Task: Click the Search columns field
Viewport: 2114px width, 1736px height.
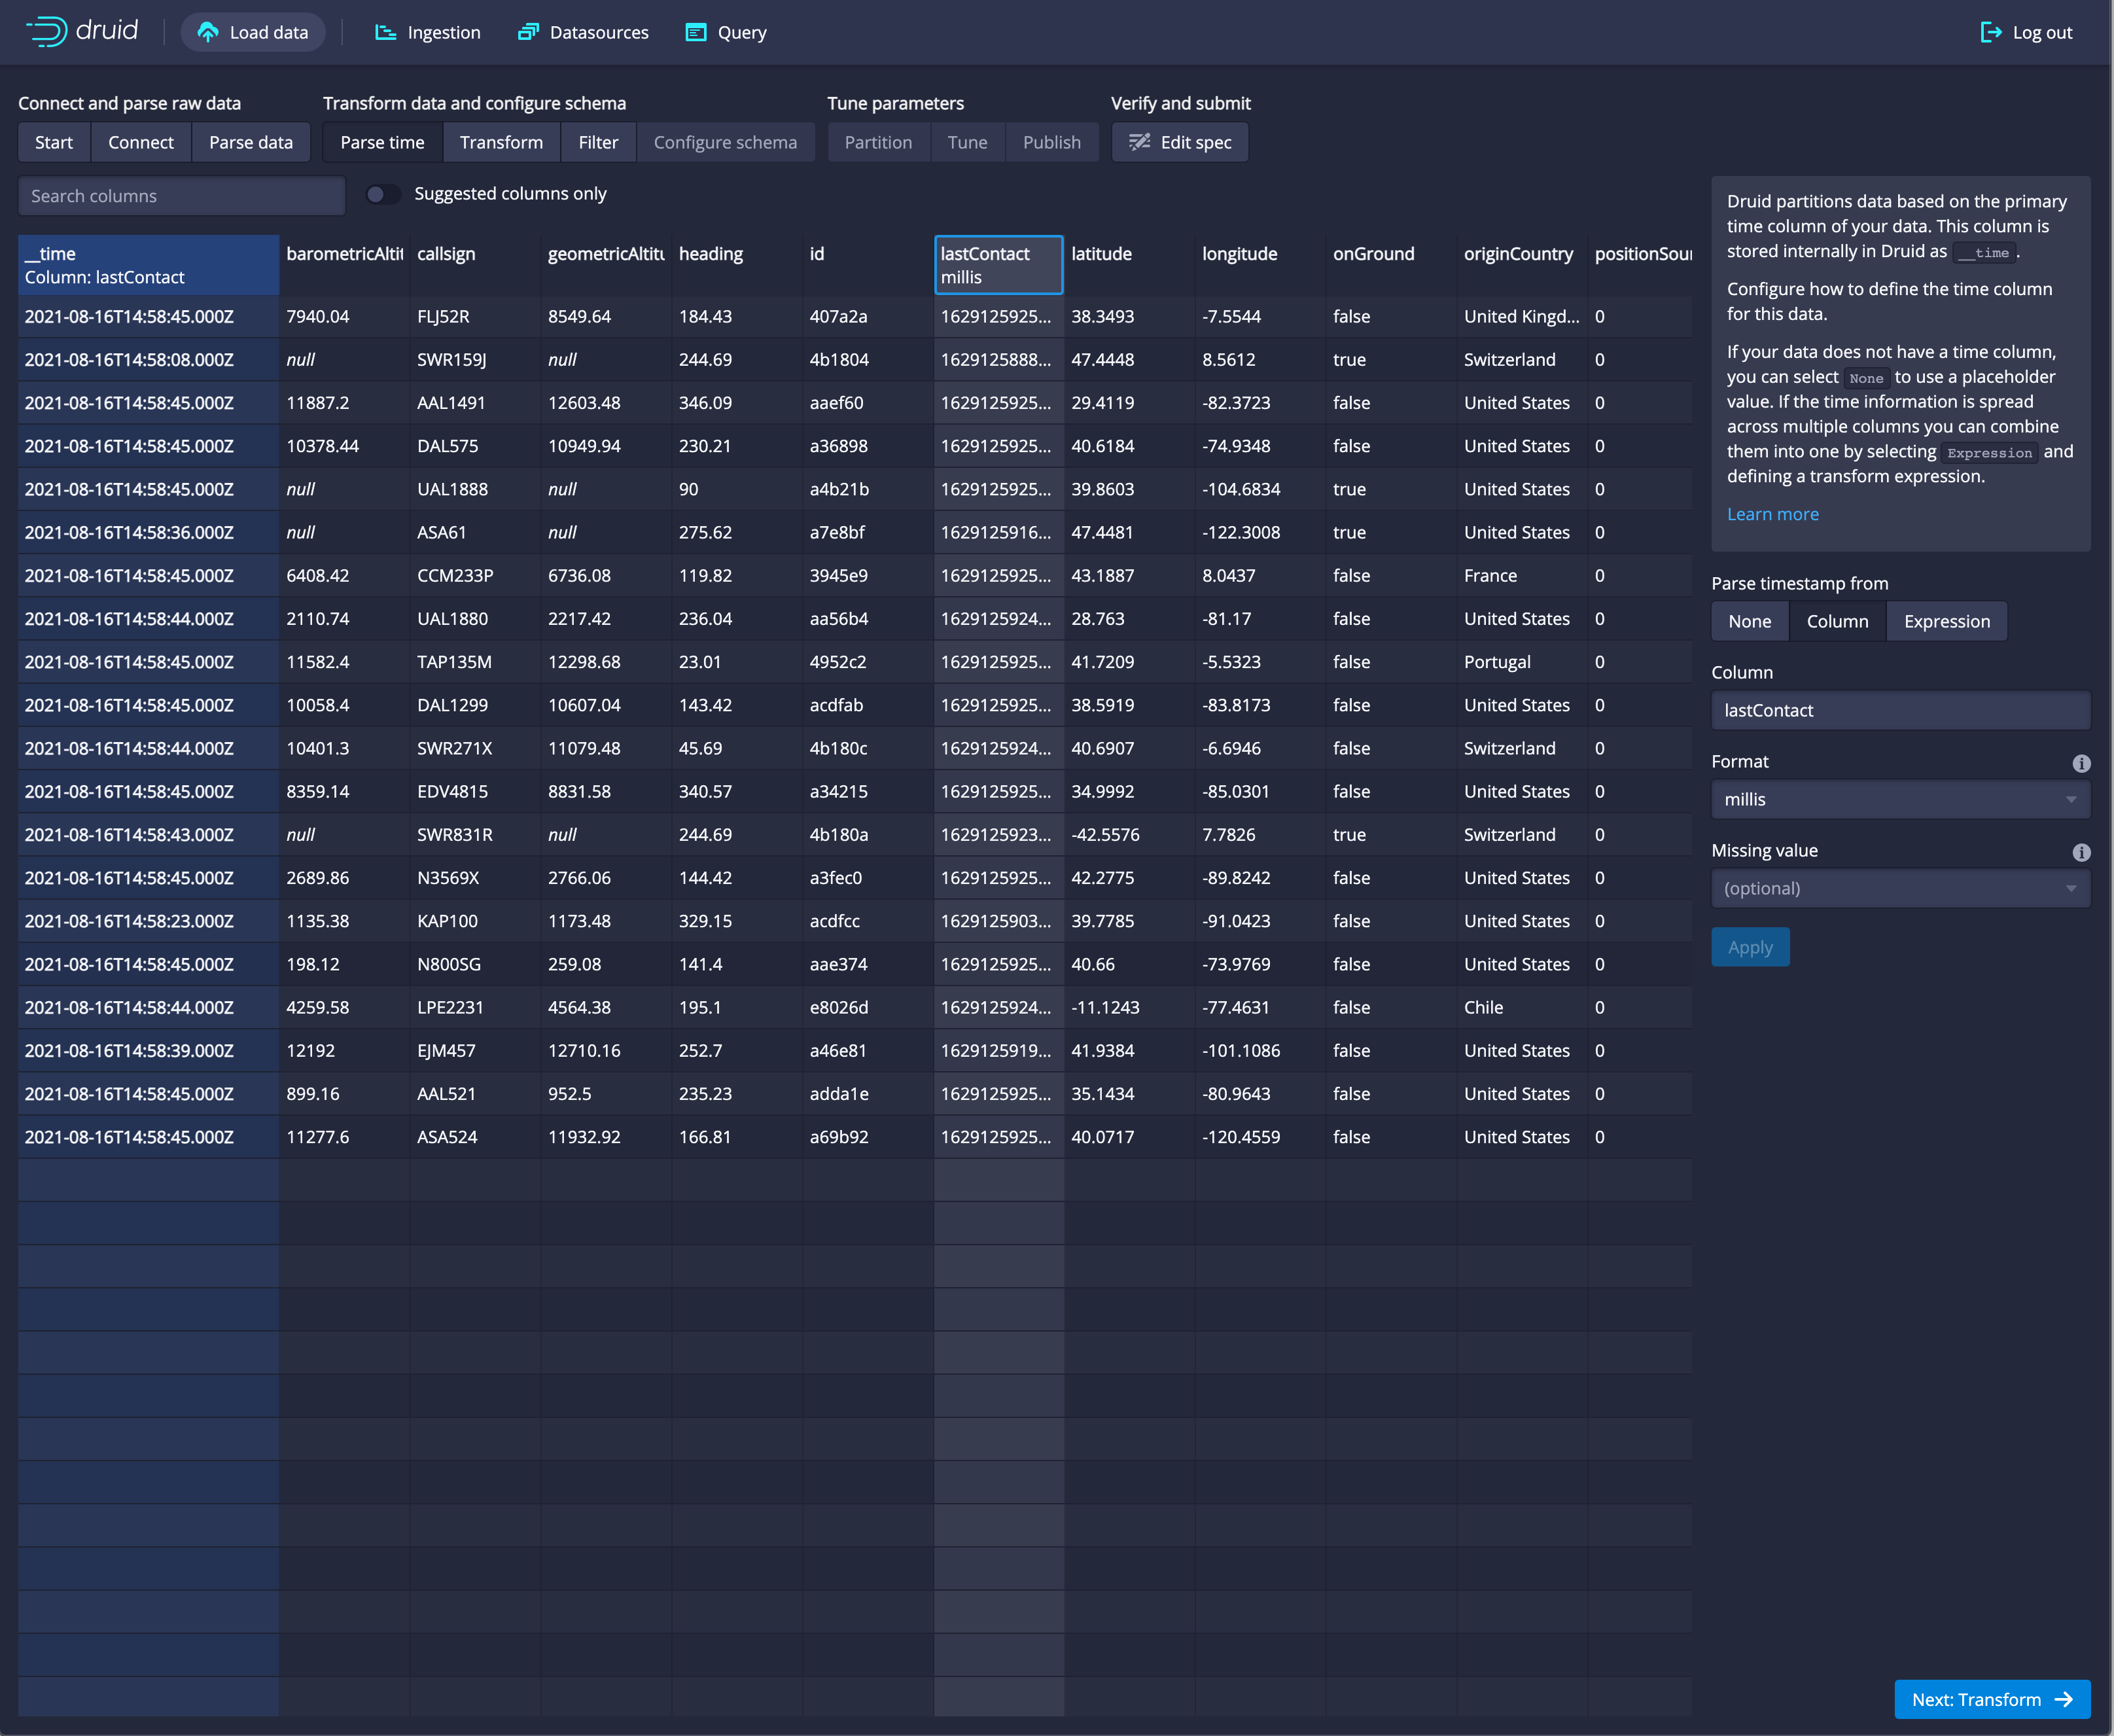Action: 182,196
